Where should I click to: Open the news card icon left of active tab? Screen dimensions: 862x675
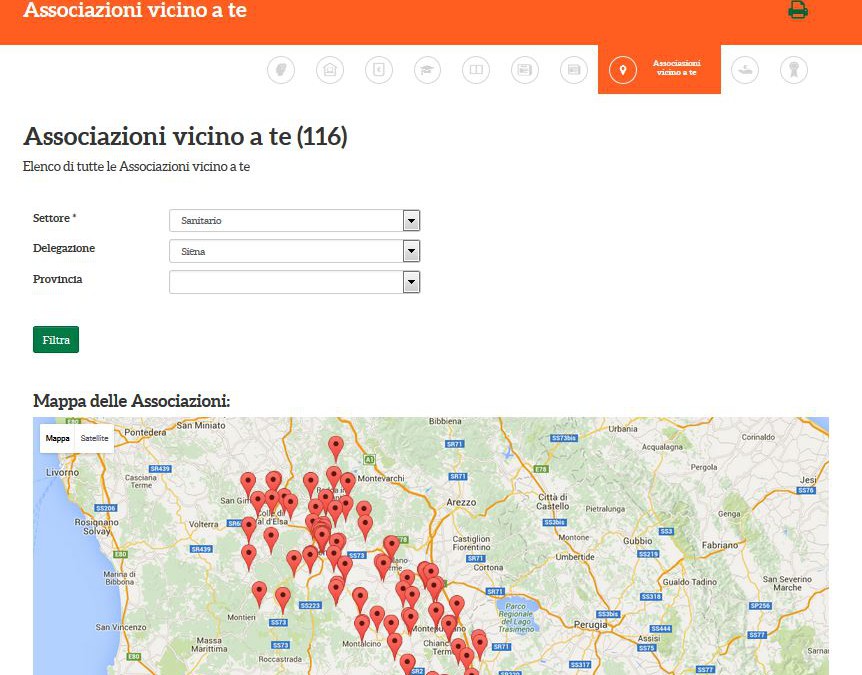coord(574,70)
